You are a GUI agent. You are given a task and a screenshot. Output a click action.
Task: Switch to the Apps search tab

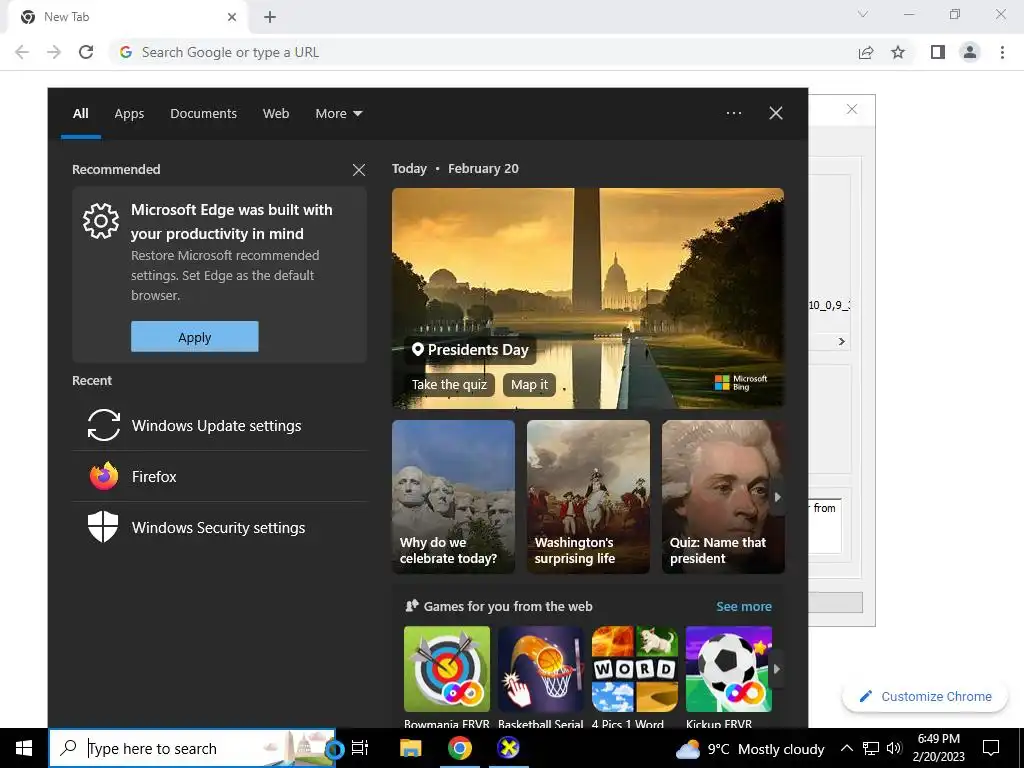(129, 114)
